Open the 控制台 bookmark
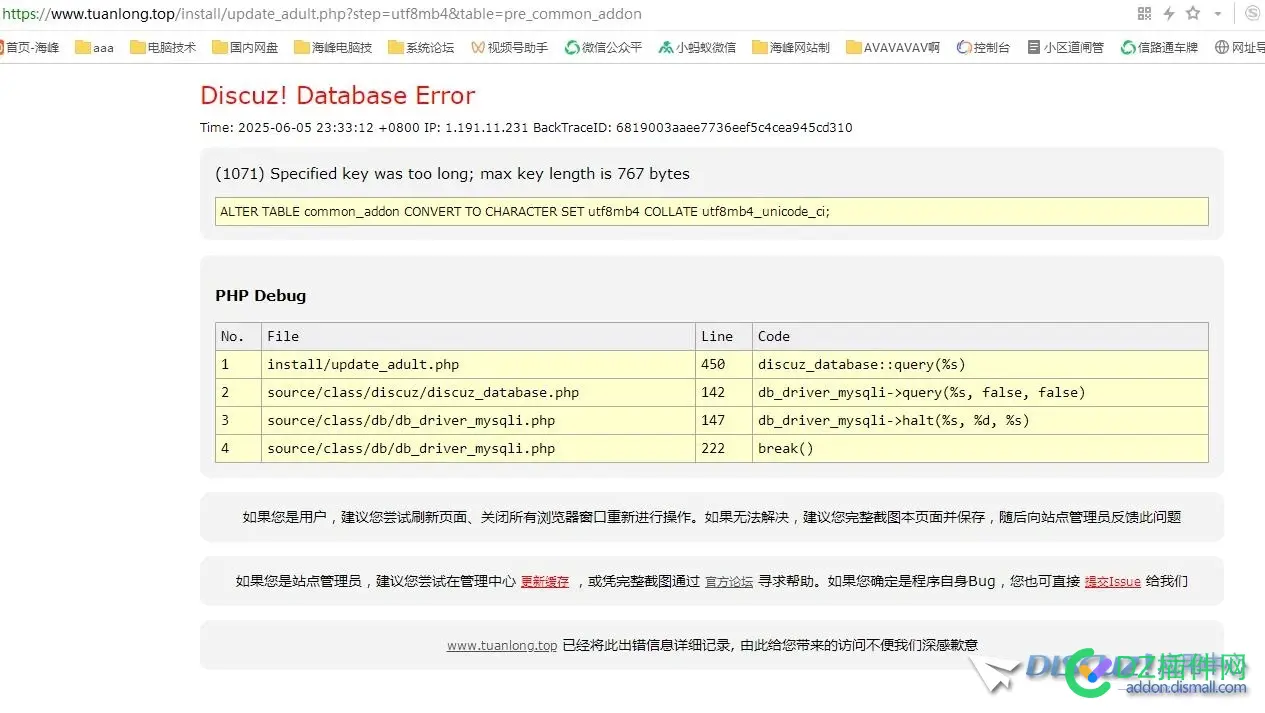Screen dimensions: 1265x713 (983, 47)
